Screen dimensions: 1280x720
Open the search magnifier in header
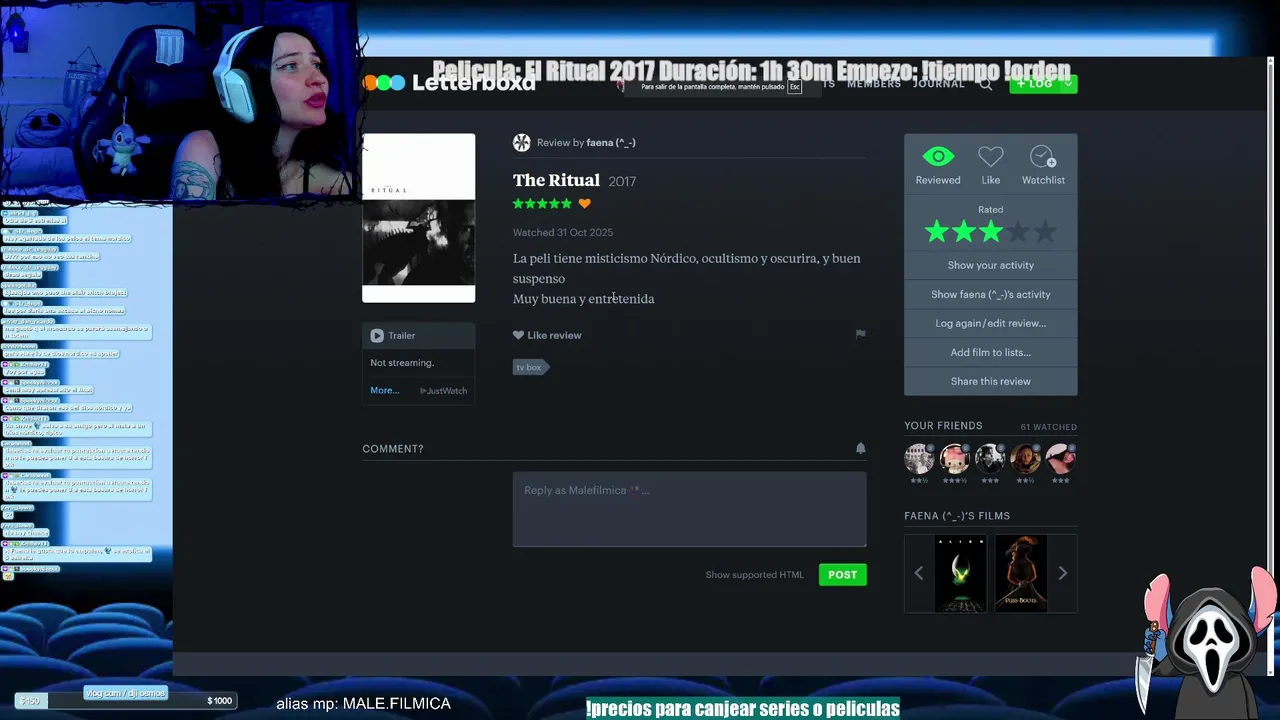click(x=986, y=85)
